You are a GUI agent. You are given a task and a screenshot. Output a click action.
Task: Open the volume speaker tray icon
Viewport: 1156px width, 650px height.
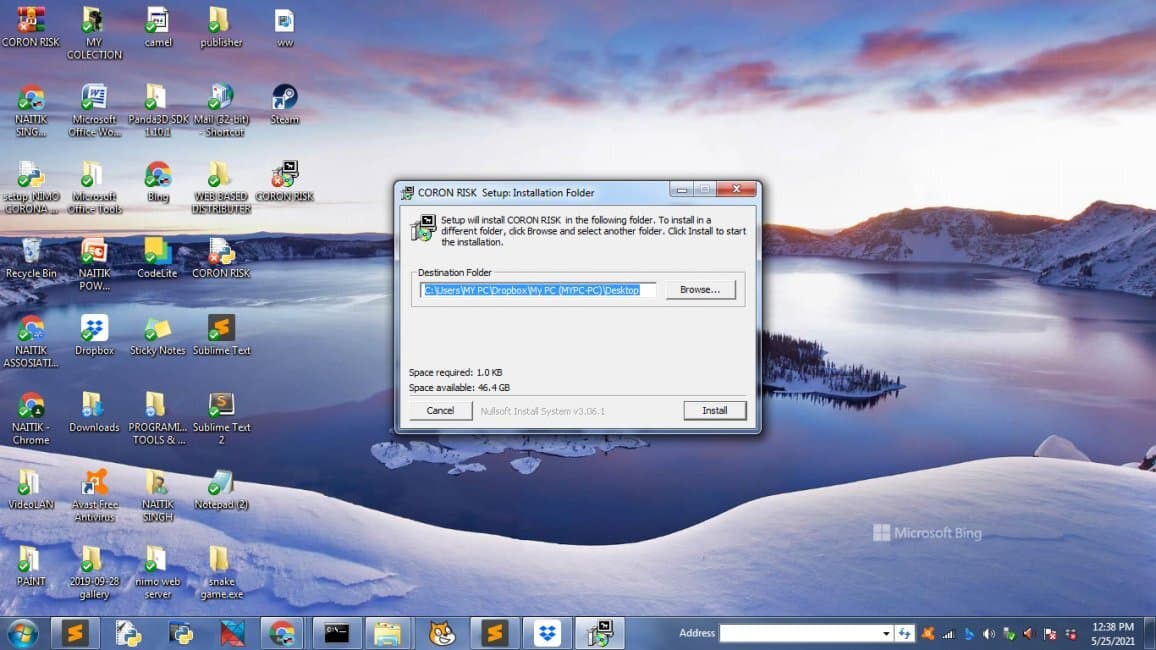click(x=989, y=634)
